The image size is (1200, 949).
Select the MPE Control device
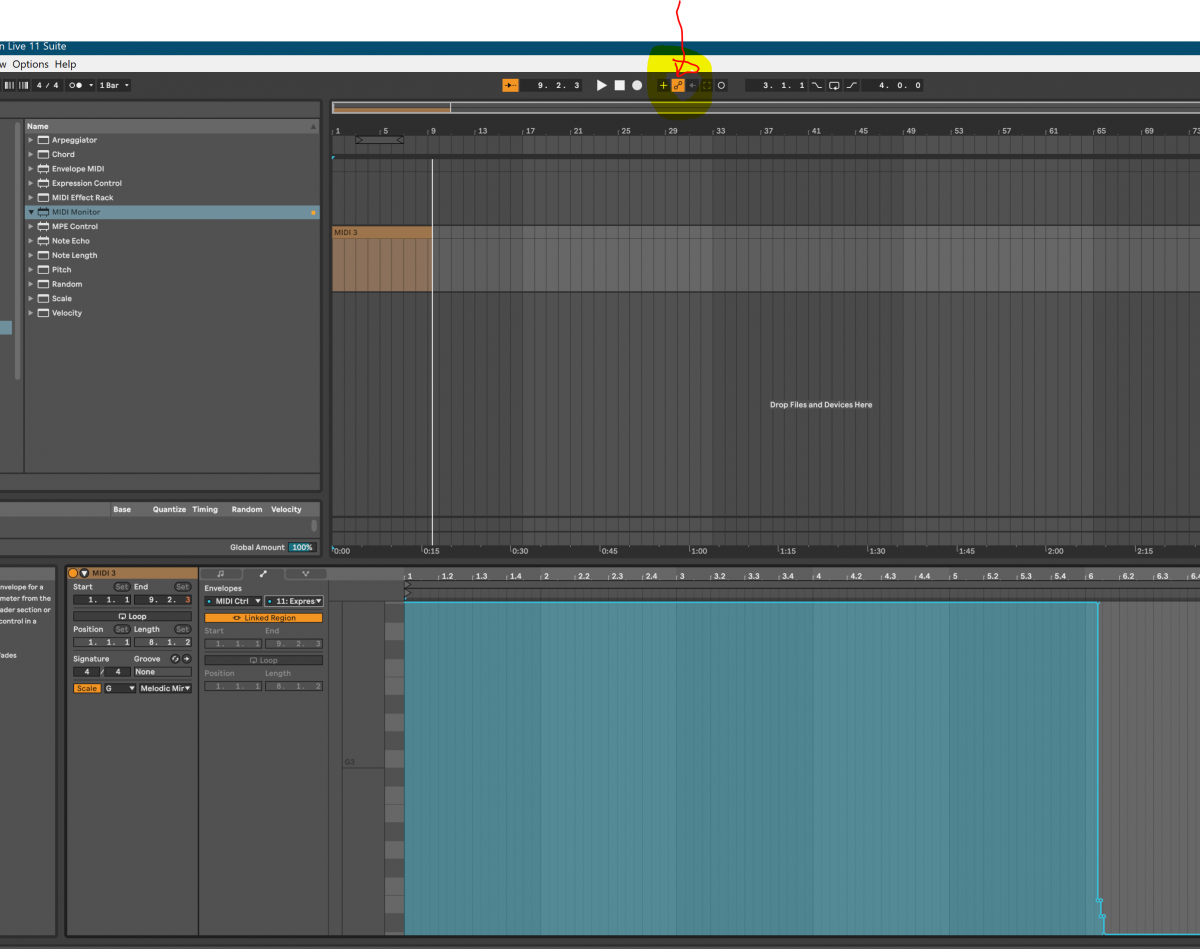pyautogui.click(x=75, y=226)
